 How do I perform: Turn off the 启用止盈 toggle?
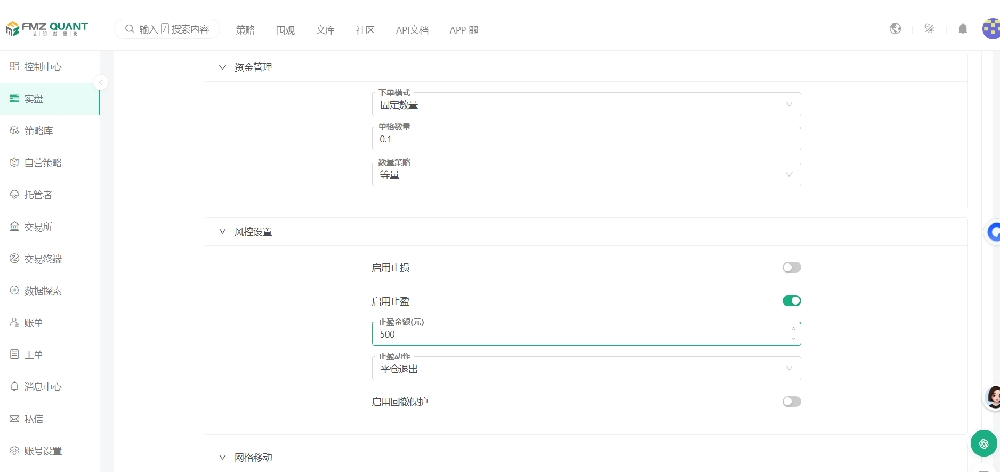tap(791, 300)
